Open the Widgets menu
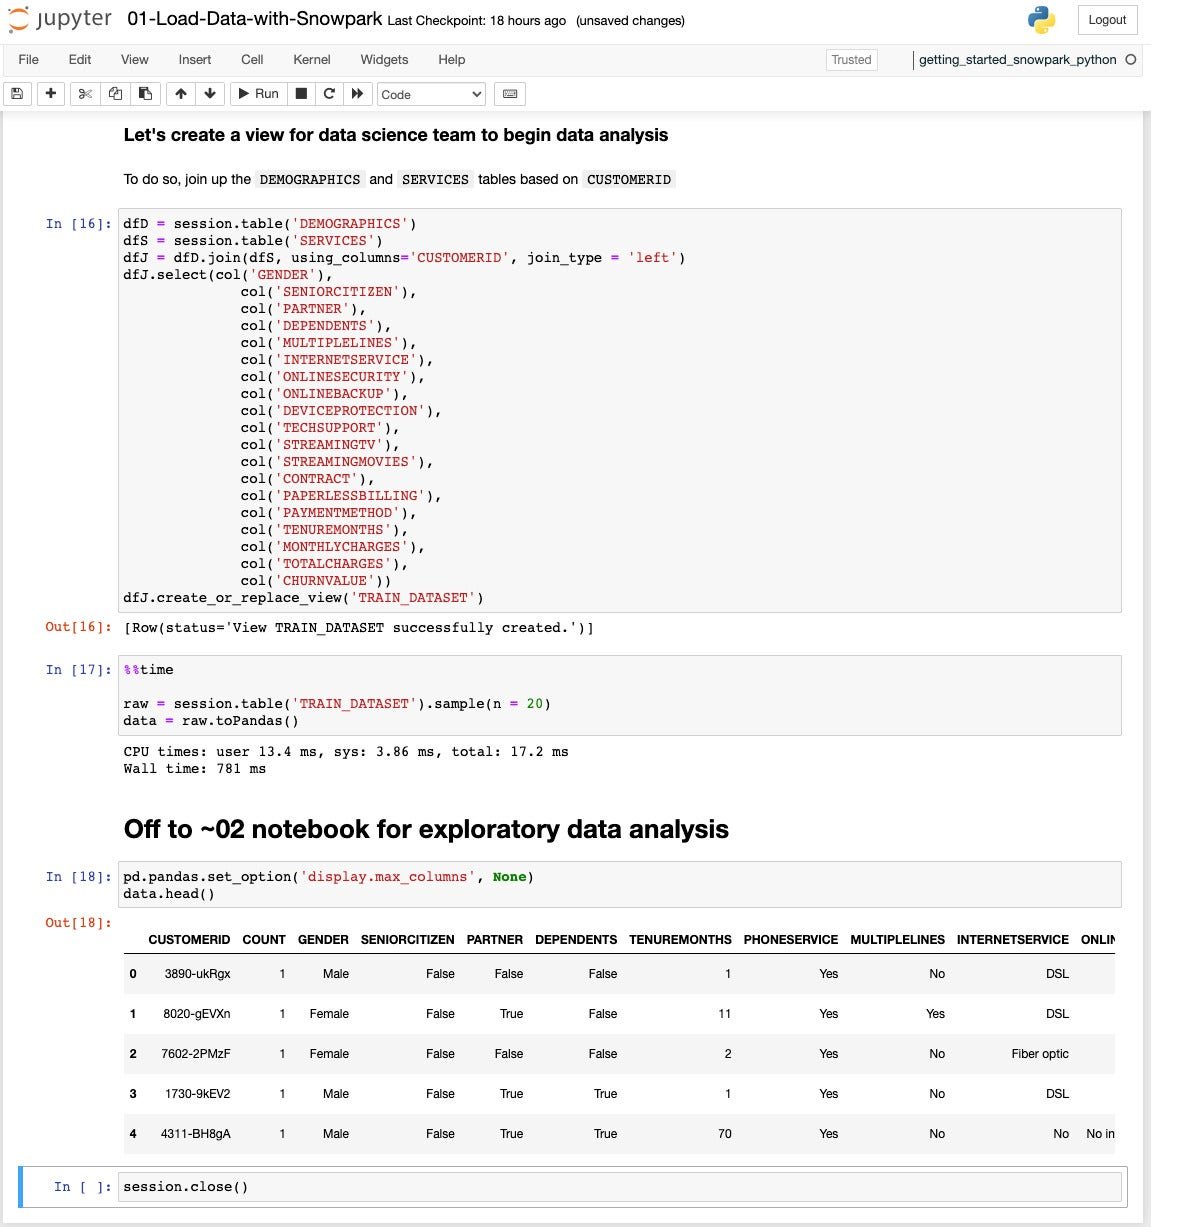This screenshot has width=1200, height=1227. point(384,60)
